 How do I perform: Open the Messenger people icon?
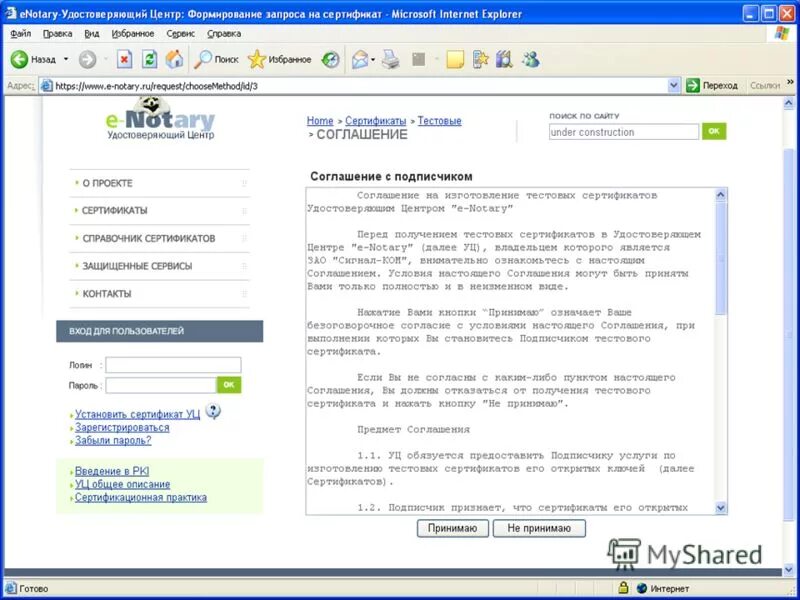(x=531, y=60)
